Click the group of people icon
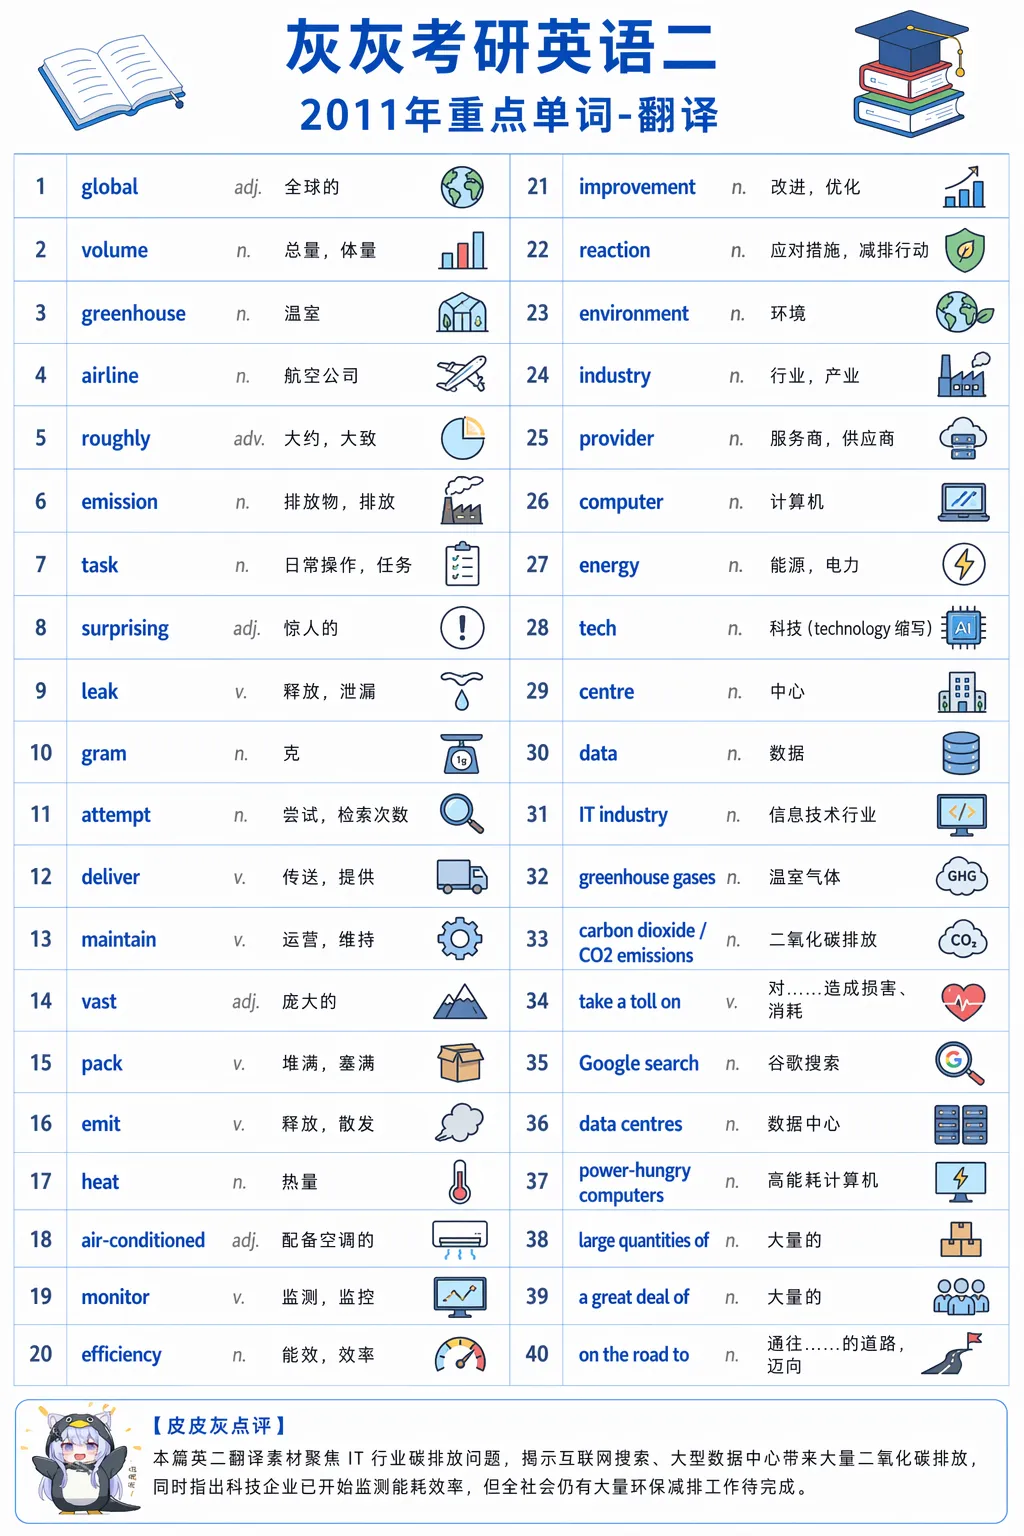The width and height of the screenshot is (1024, 1536). [961, 1297]
